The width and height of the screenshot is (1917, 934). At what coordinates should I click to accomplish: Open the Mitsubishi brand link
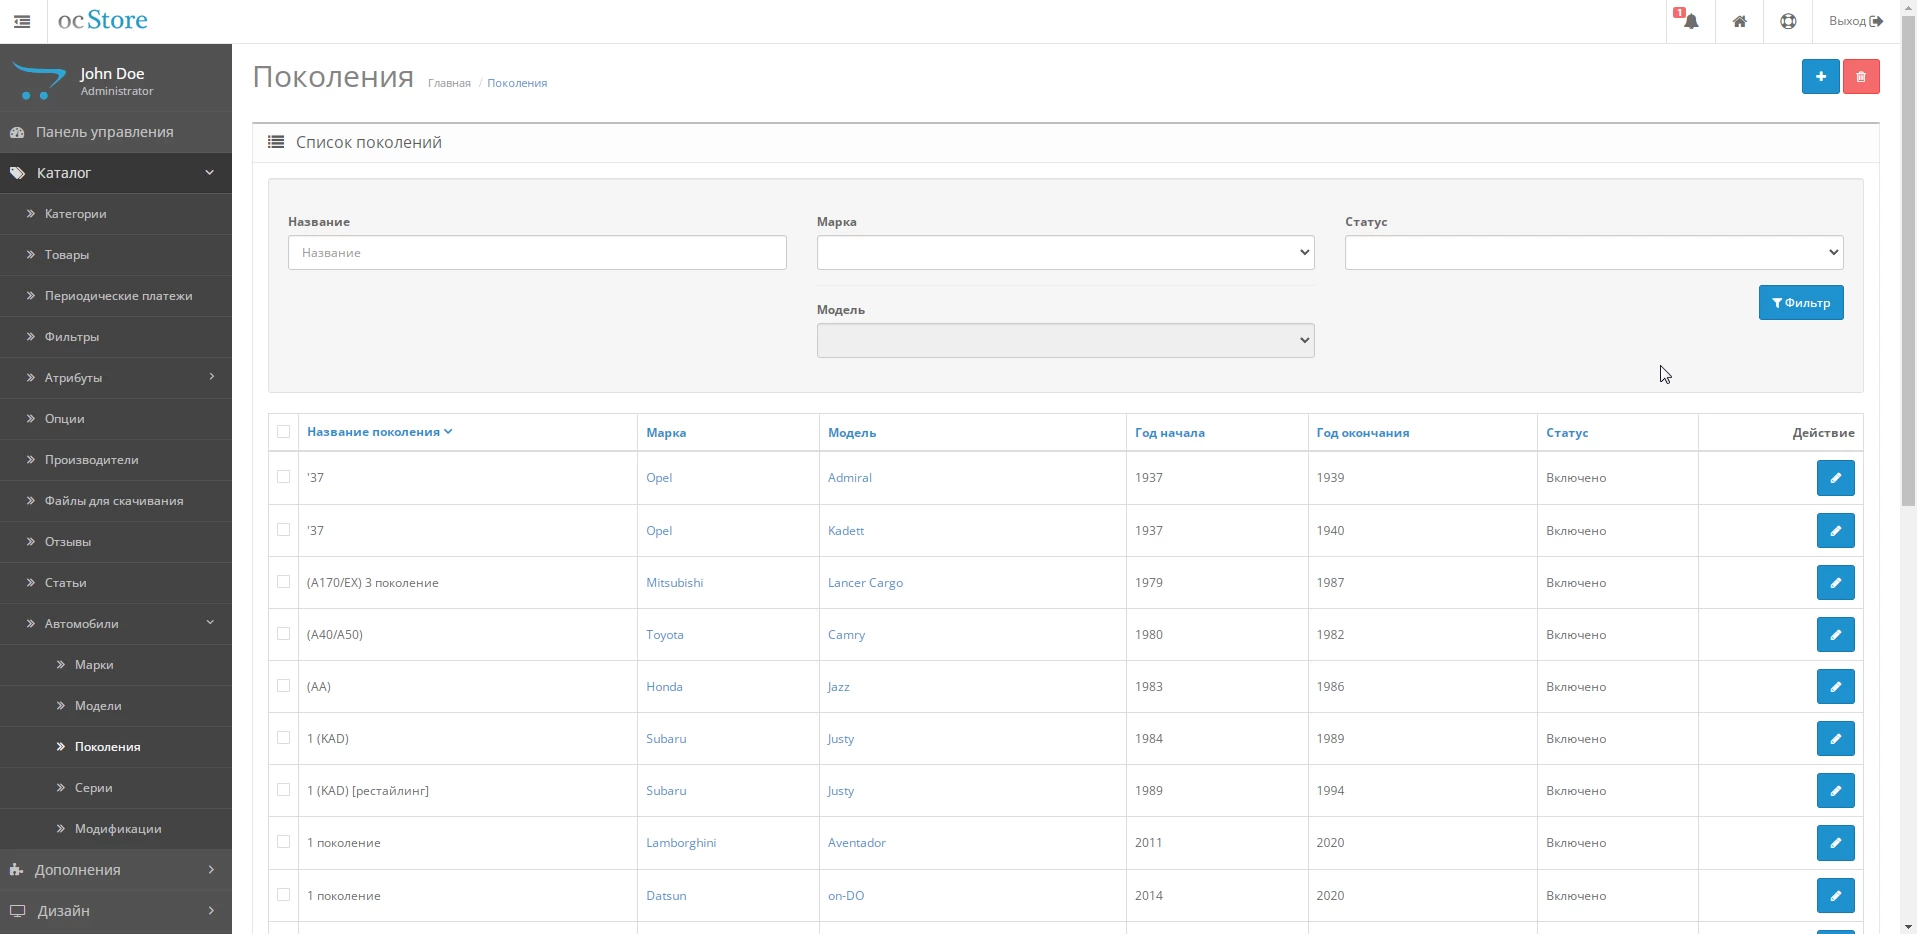675,583
